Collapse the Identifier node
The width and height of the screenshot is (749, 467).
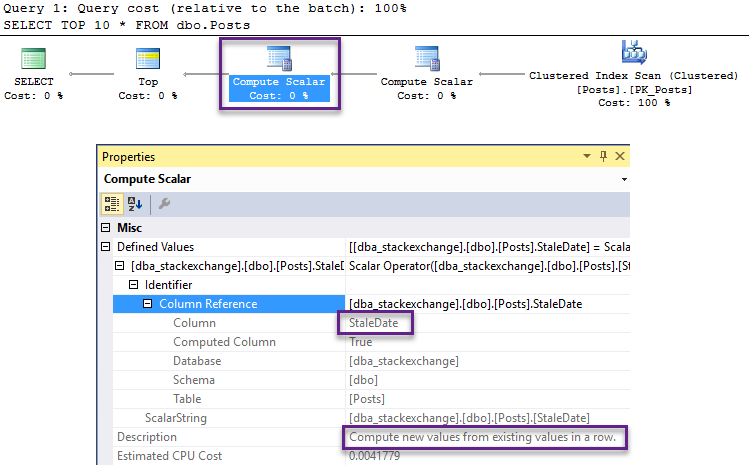[135, 285]
